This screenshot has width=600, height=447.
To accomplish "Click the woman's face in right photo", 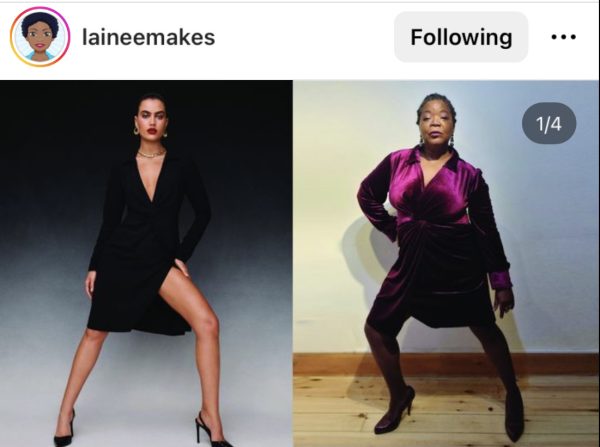I will (x=436, y=123).
